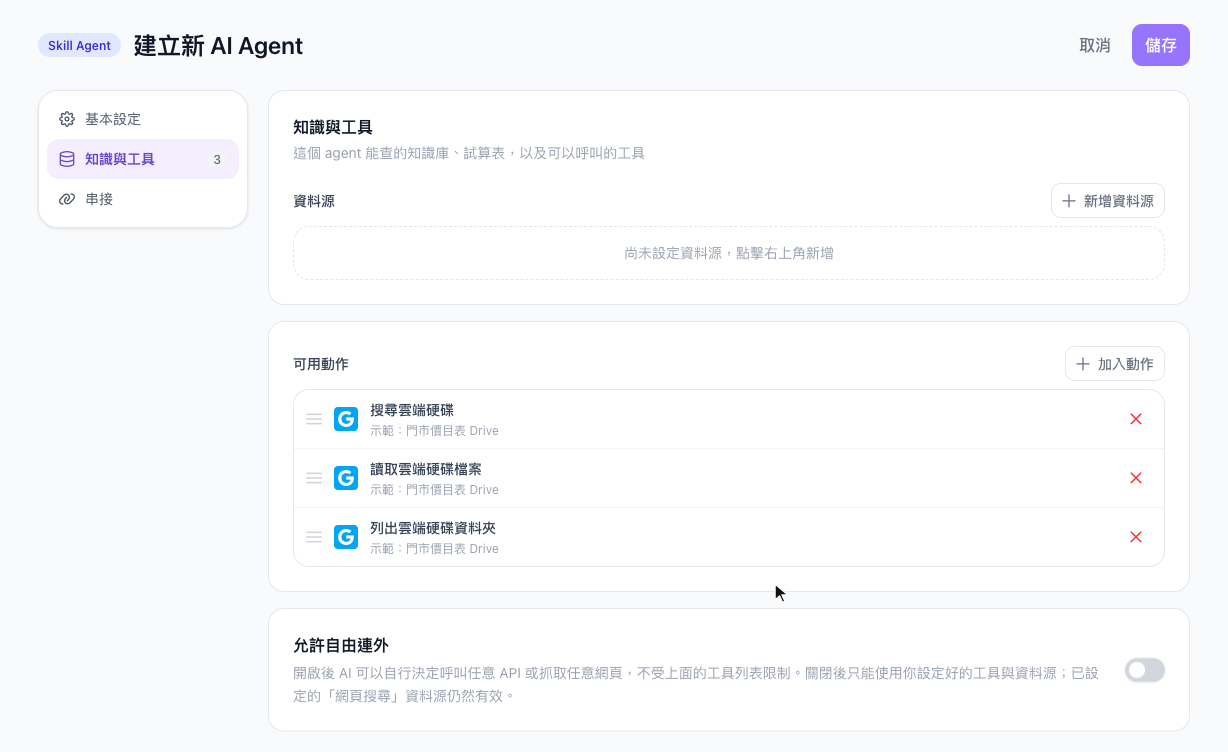Remove the 搜尋雲端硬碟 action

[1136, 419]
